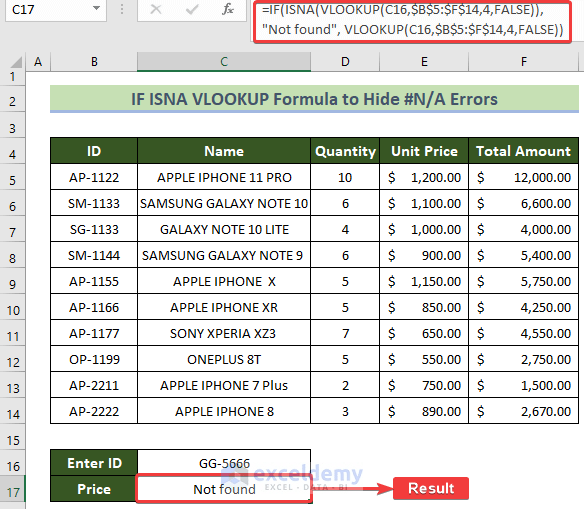Select total amount cell $1,500.00
Viewport: 584px width, 509px height.
(x=523, y=385)
